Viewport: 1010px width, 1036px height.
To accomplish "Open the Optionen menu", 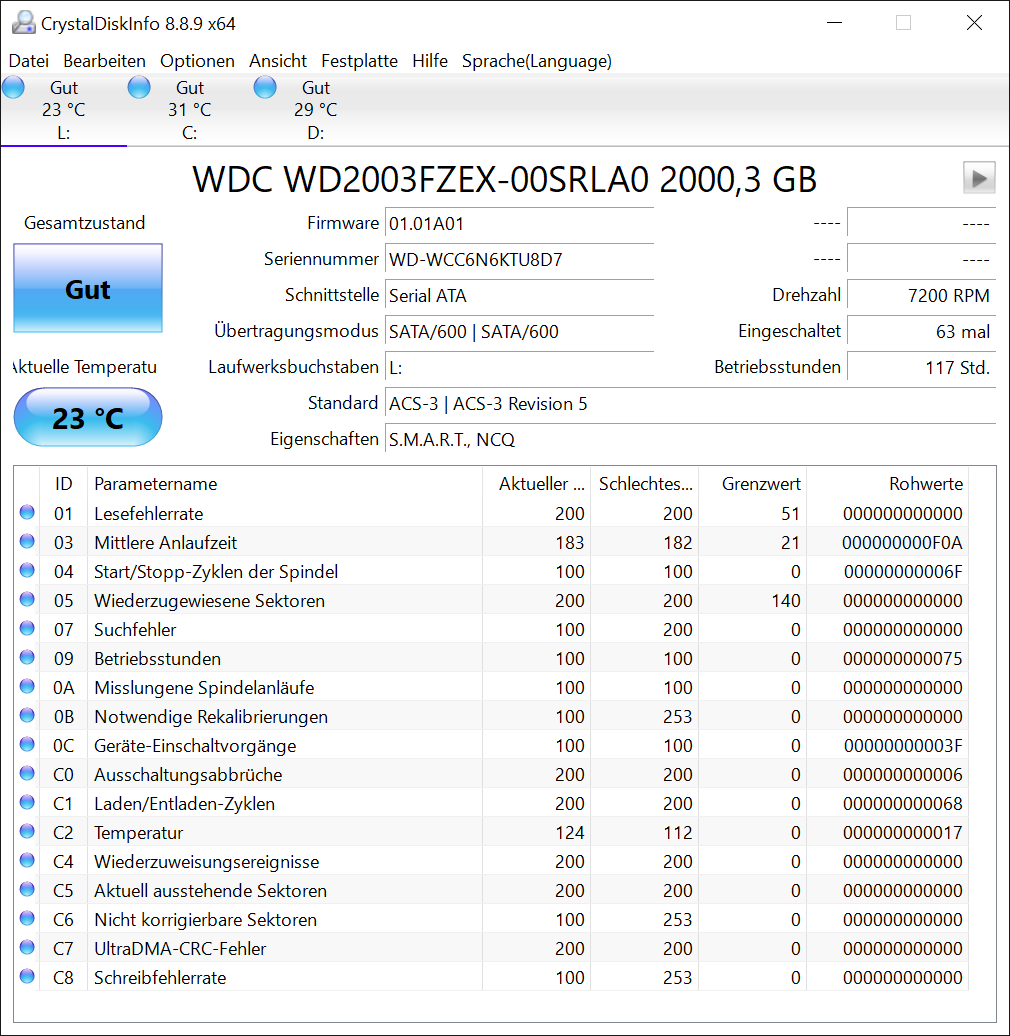I will [198, 61].
